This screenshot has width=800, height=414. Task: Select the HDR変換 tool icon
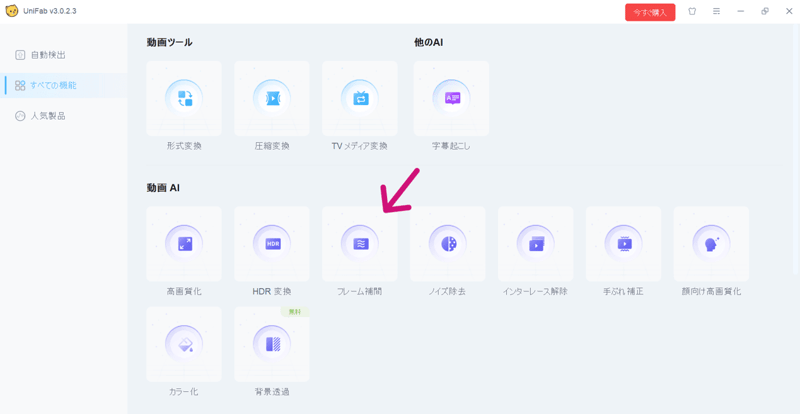point(272,244)
